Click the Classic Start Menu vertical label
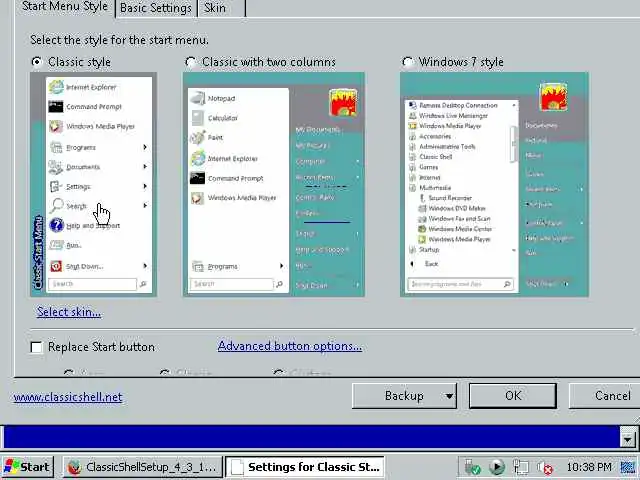640x480 pixels. [38, 252]
